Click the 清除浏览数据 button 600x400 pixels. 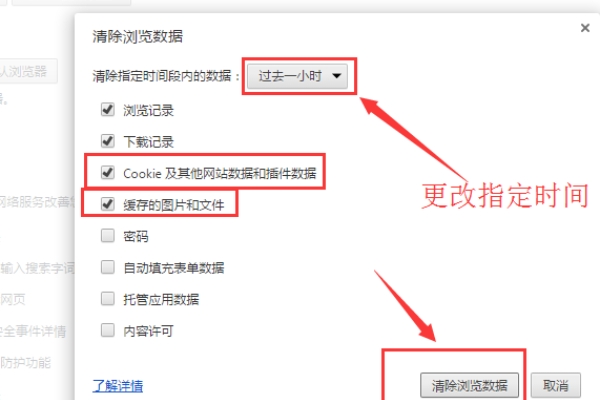pyautogui.click(x=470, y=385)
